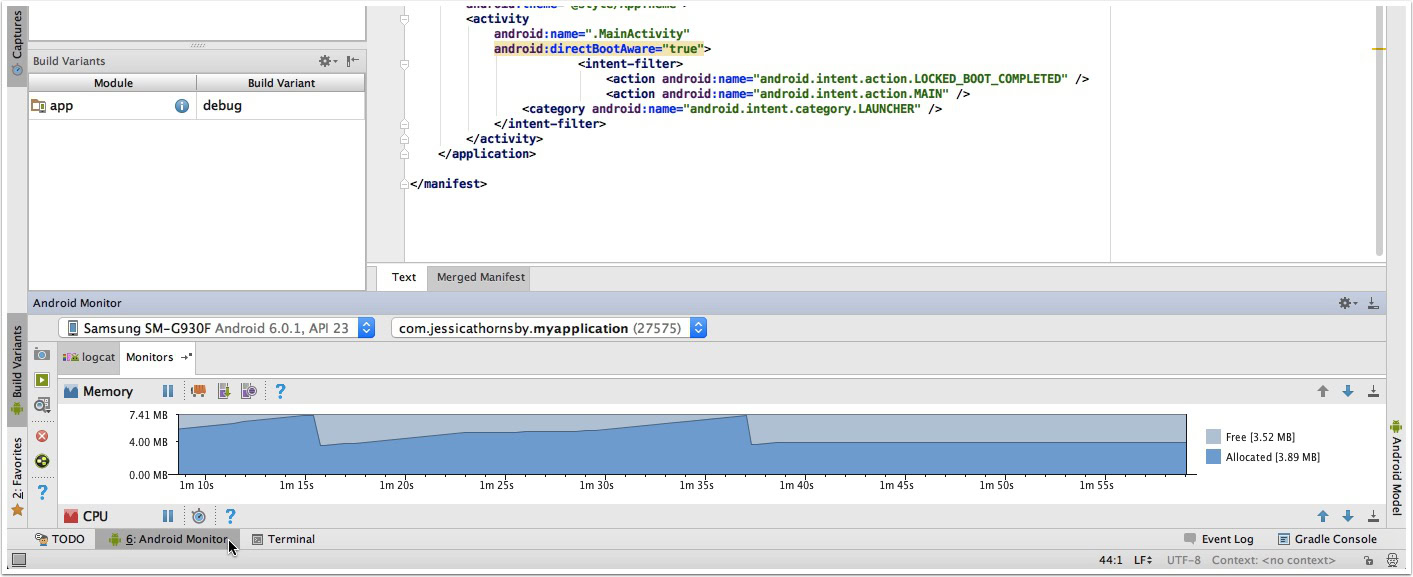
Task: Take a device screenshot with the camera icon
Action: click(41, 356)
